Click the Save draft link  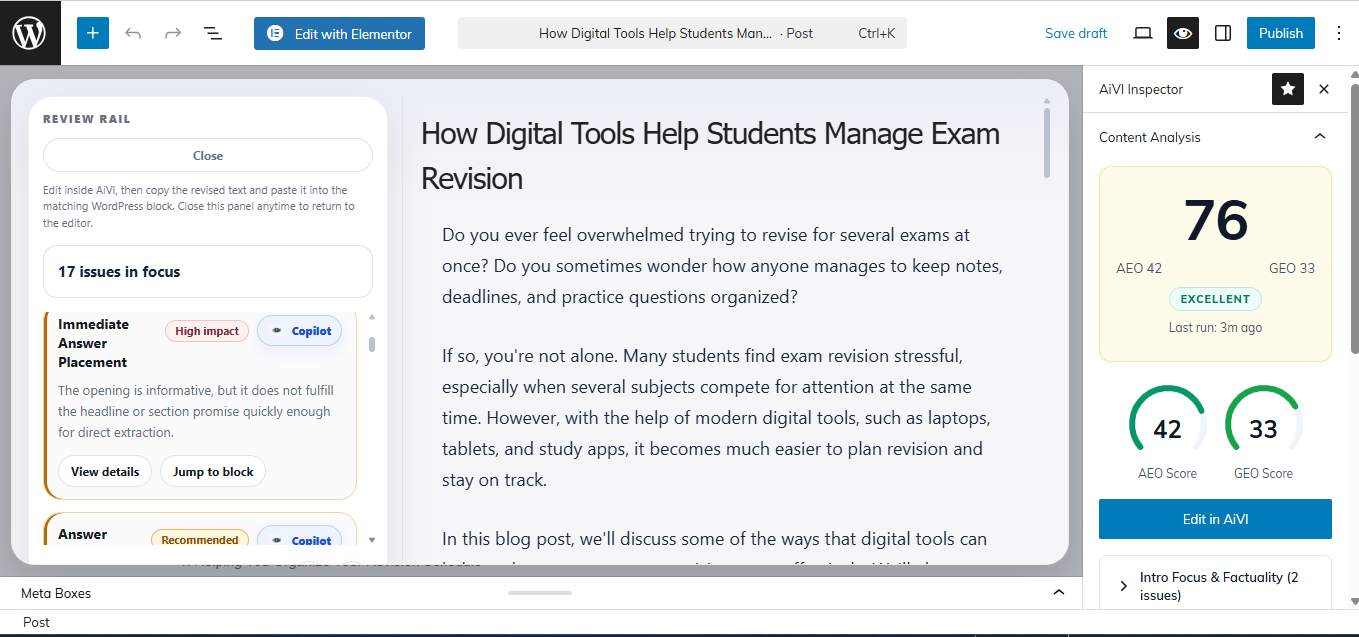pos(1076,33)
